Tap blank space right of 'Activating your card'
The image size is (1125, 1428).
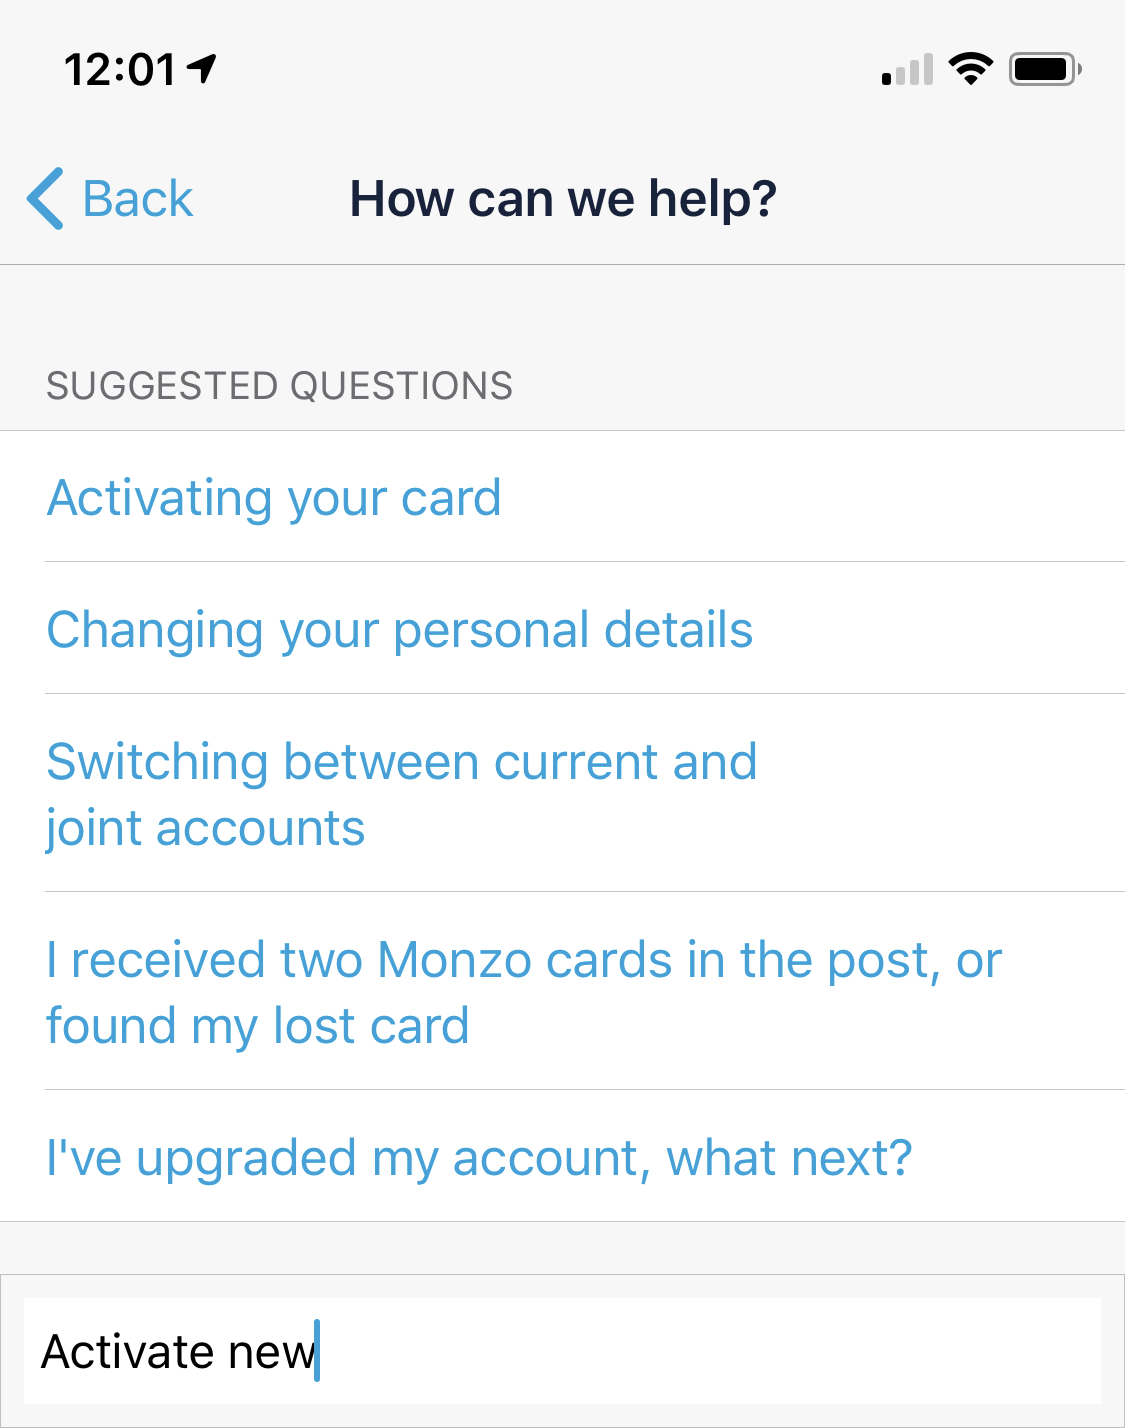pos(810,497)
